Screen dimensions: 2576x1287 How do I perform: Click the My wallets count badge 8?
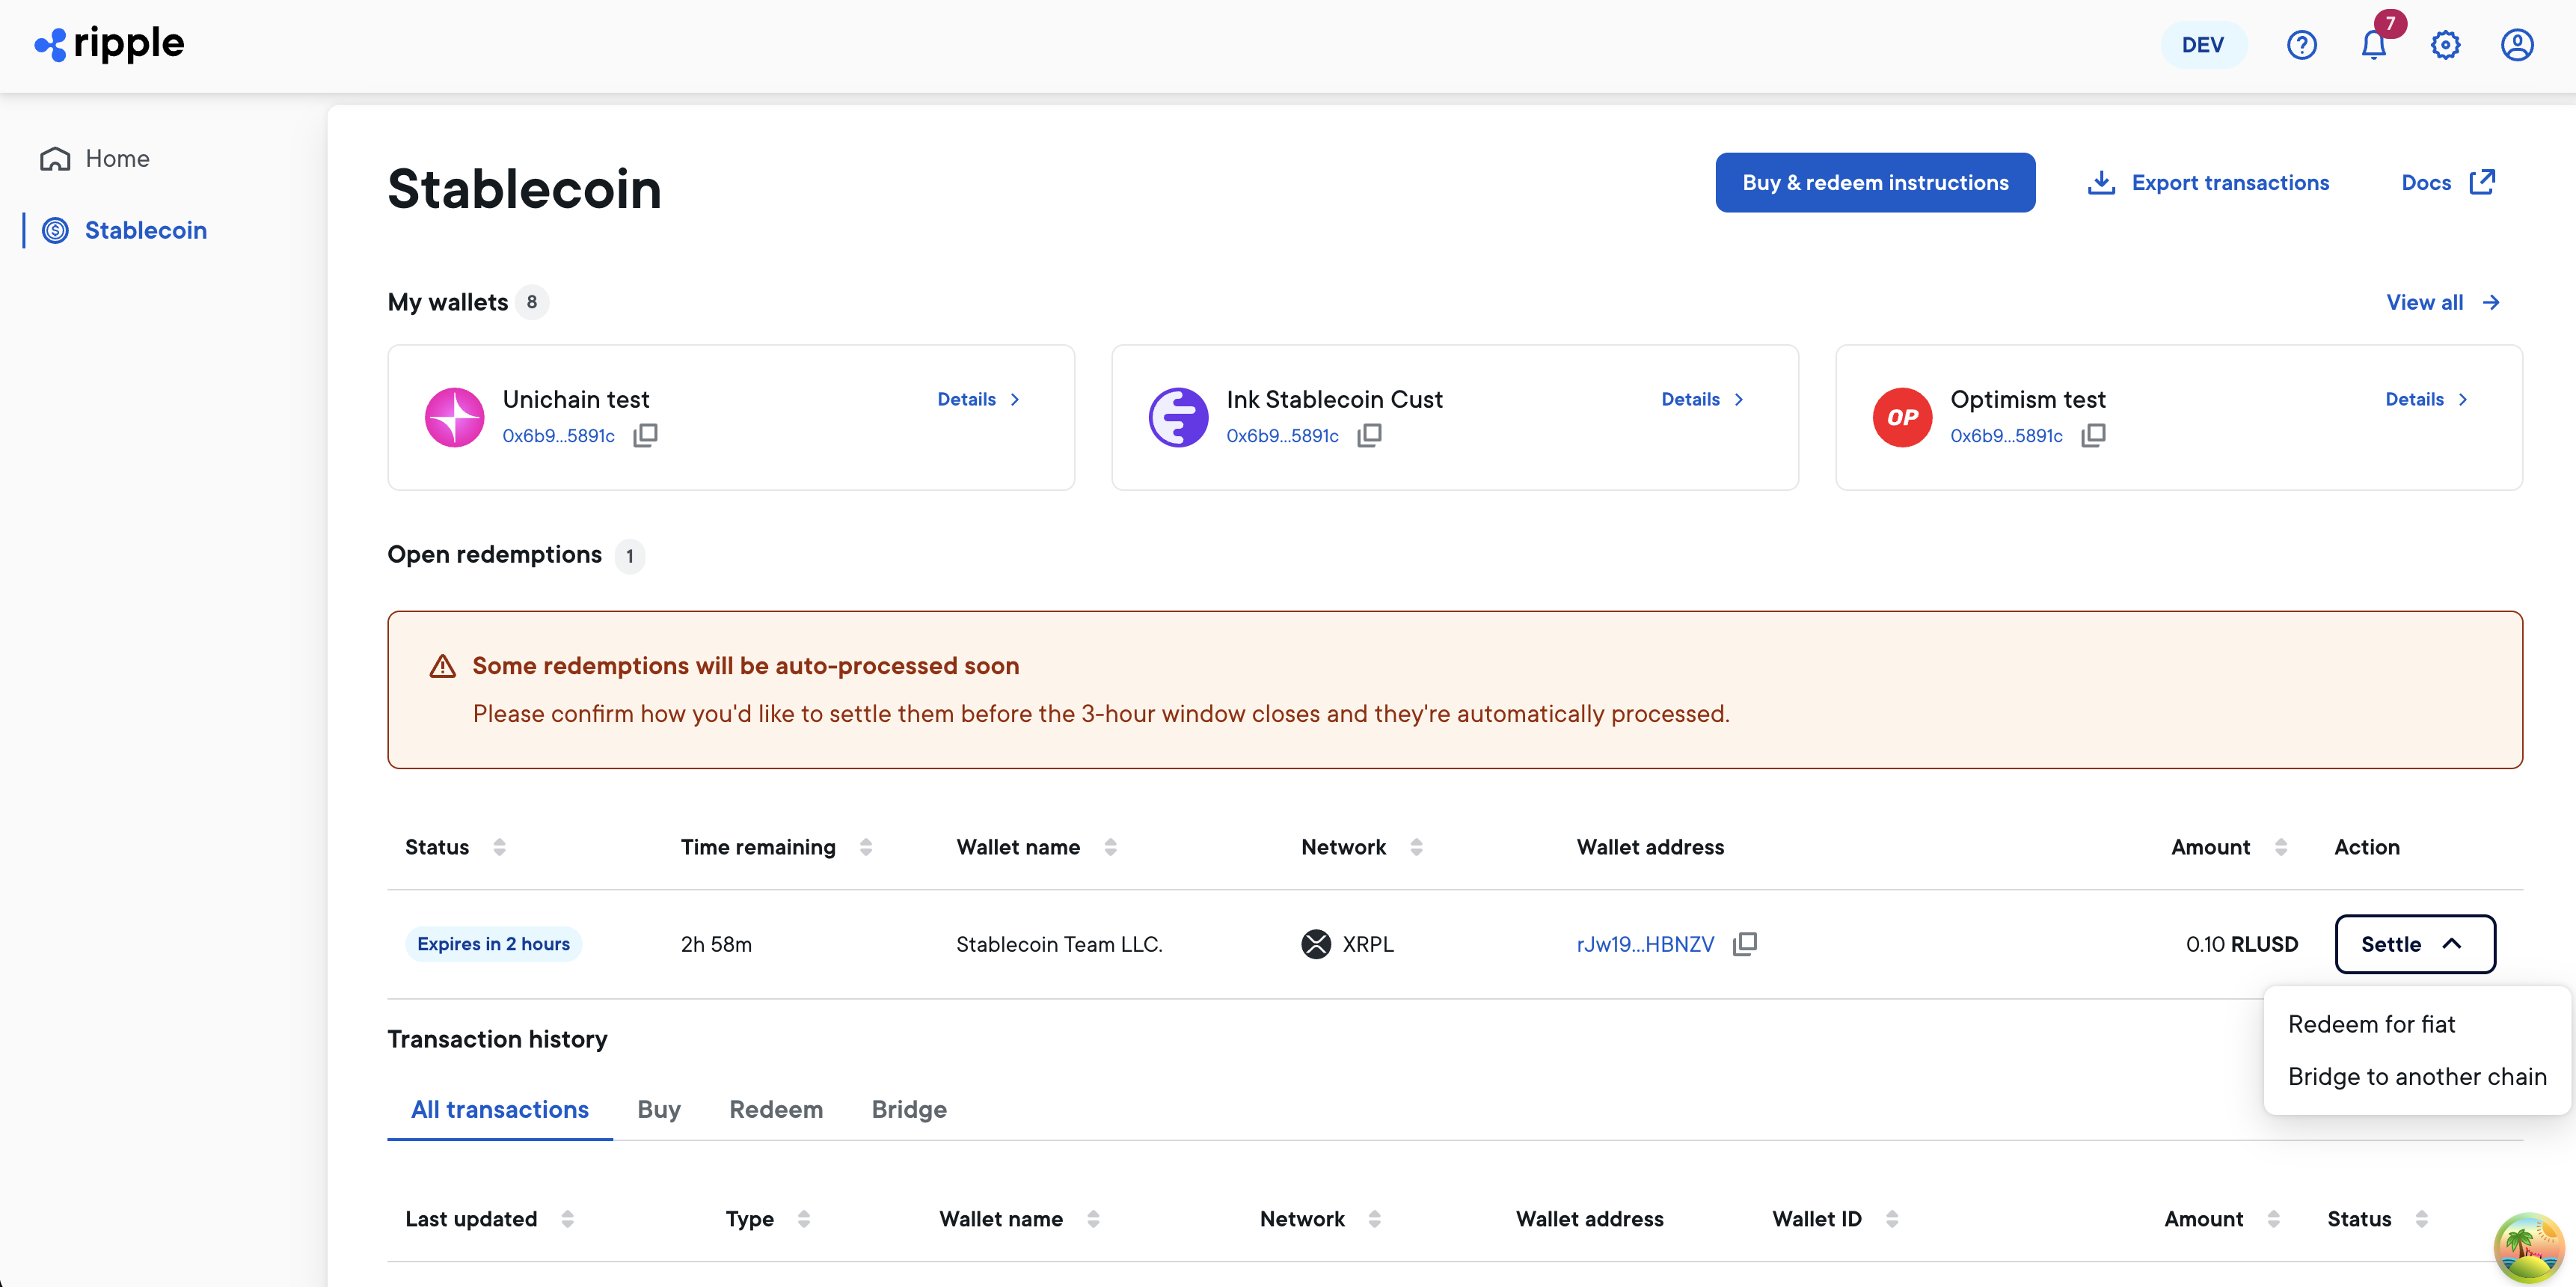tap(532, 302)
